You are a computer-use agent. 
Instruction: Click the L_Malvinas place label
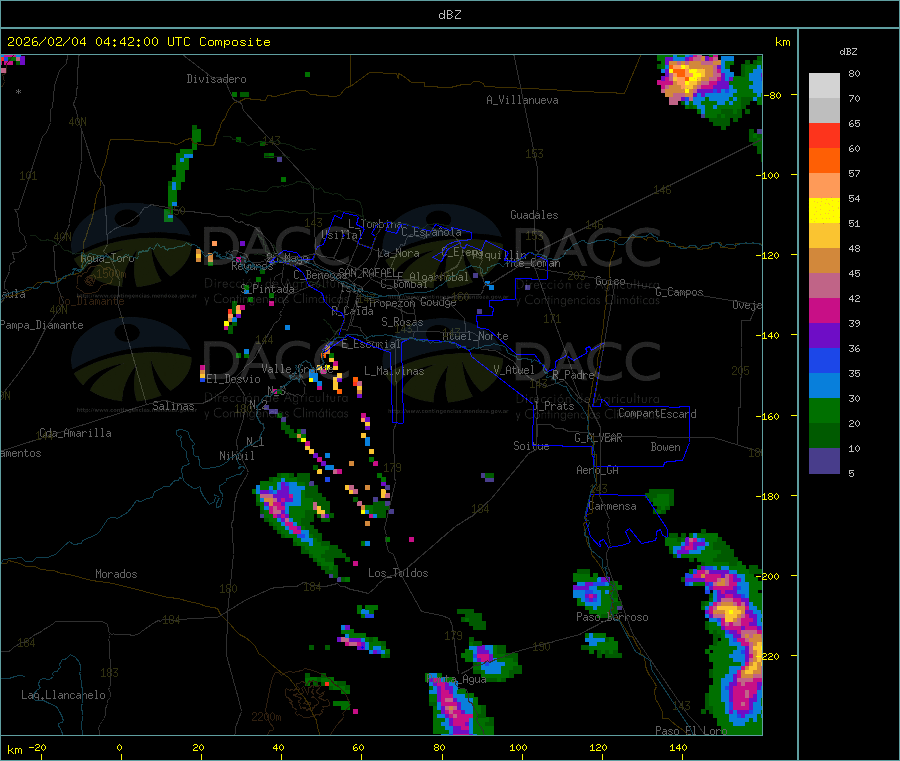click(394, 371)
